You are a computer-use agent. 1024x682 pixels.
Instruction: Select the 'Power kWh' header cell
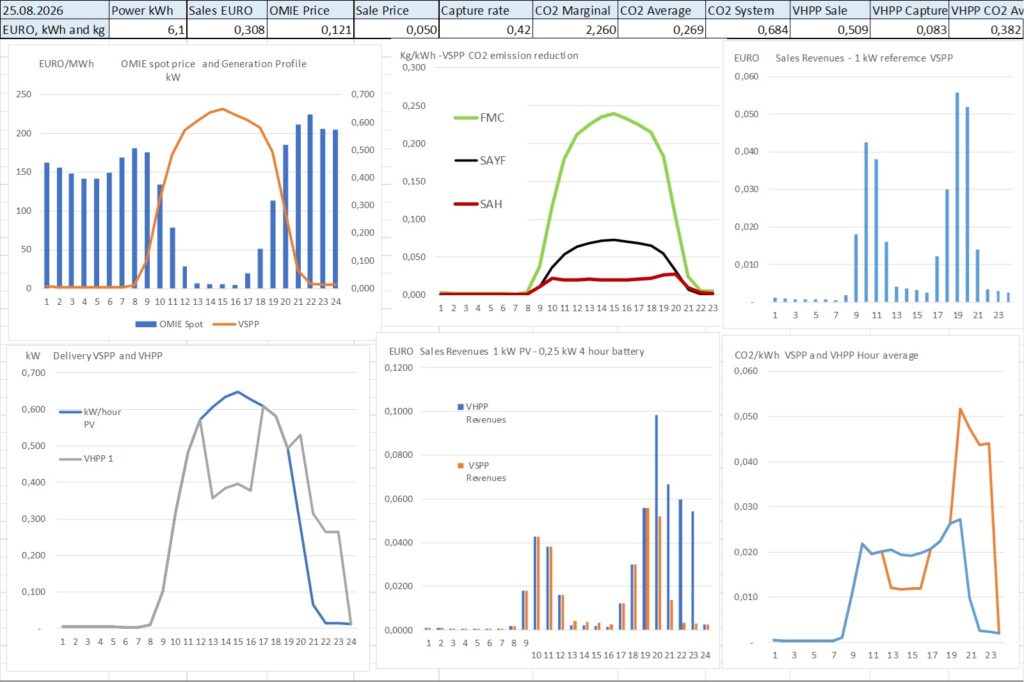click(148, 10)
